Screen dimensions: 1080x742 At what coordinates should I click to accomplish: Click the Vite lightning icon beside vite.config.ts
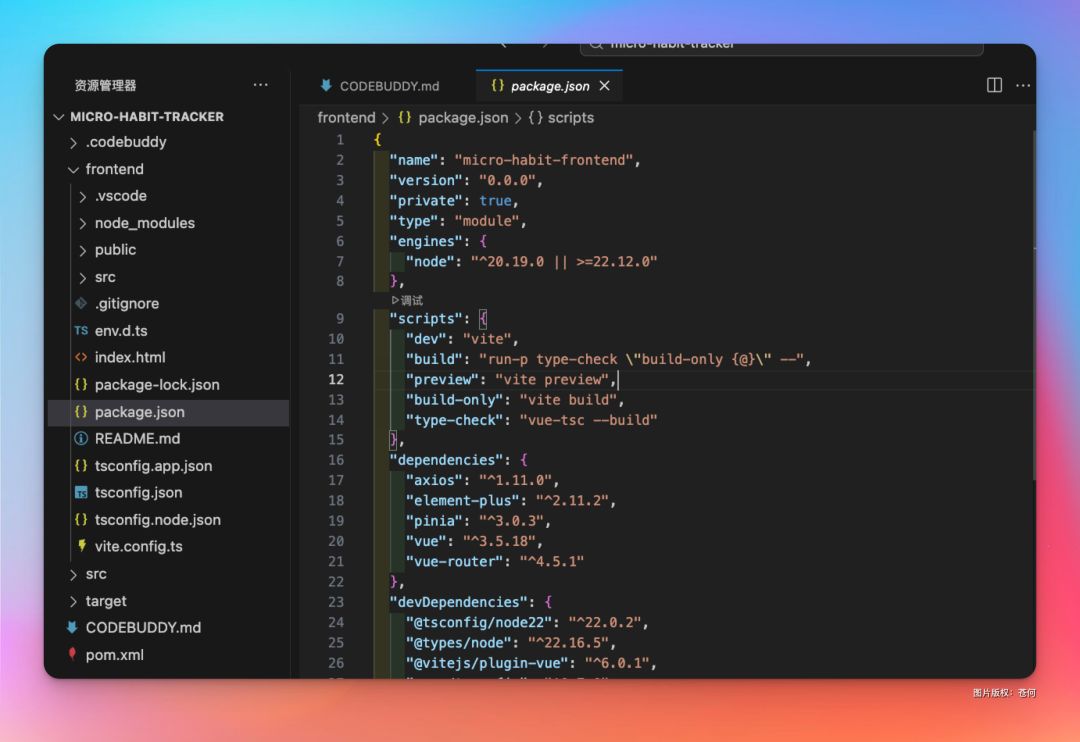(82, 546)
